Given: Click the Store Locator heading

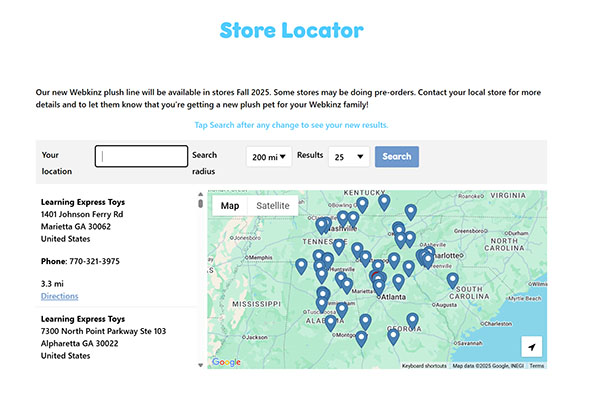Looking at the screenshot, I should [x=292, y=30].
